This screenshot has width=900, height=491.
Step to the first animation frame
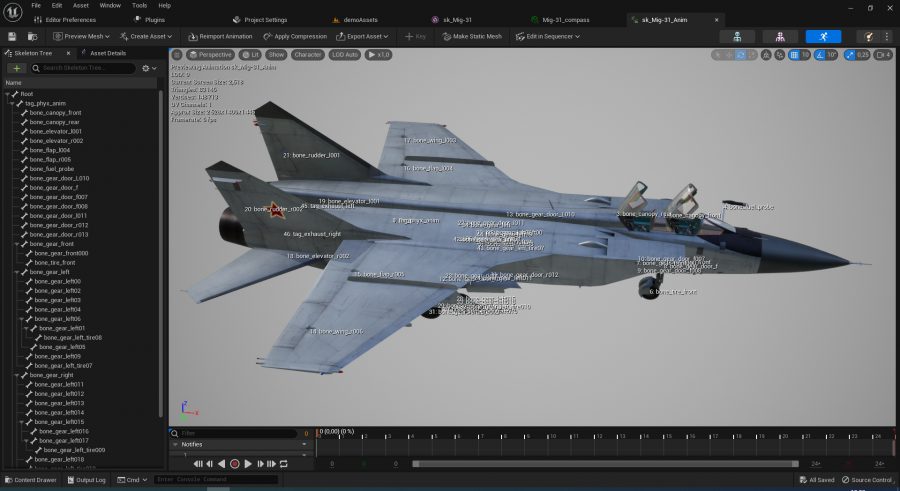coord(198,464)
